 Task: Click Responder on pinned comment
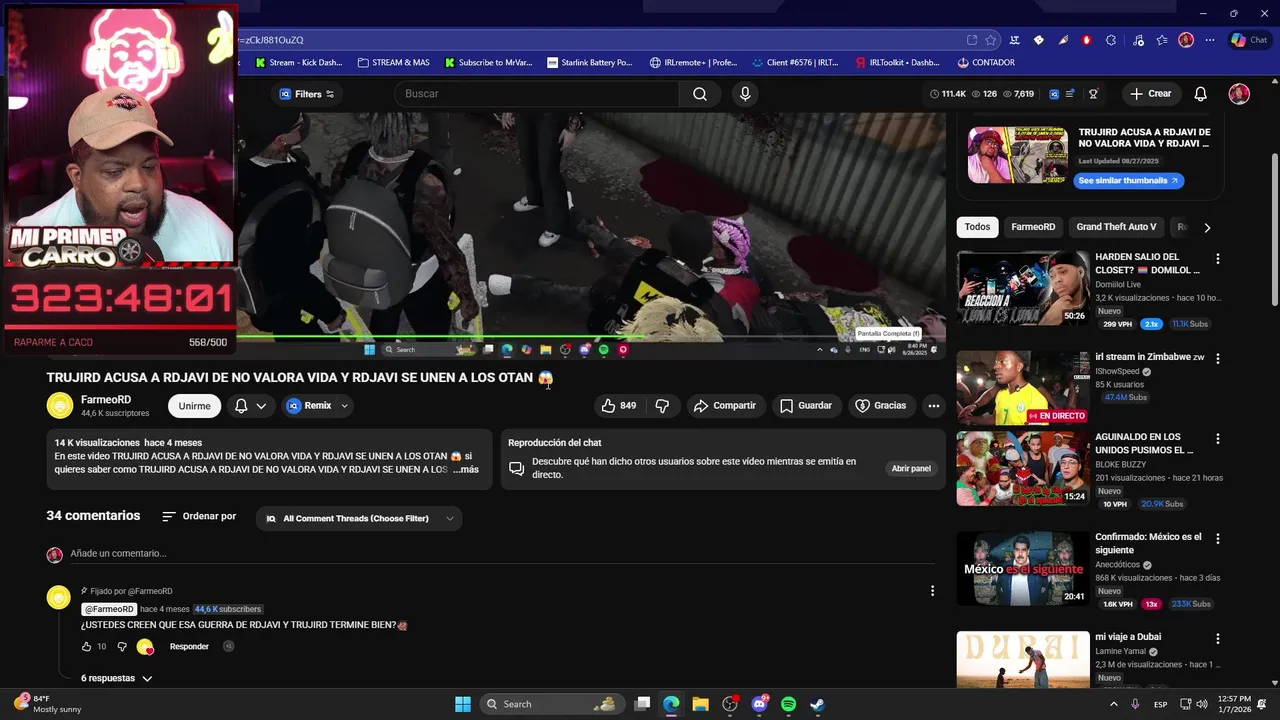[189, 647]
